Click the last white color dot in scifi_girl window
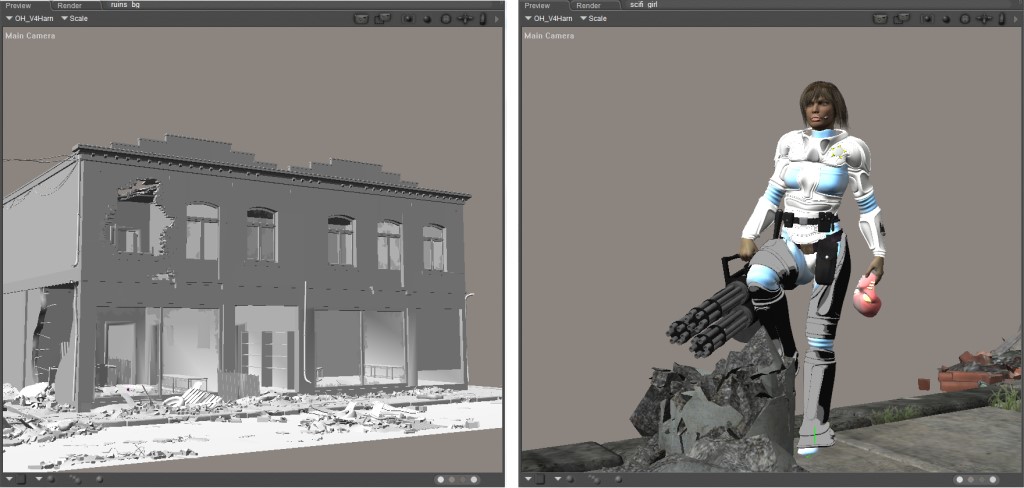This screenshot has height=488, width=1024. tap(993, 480)
